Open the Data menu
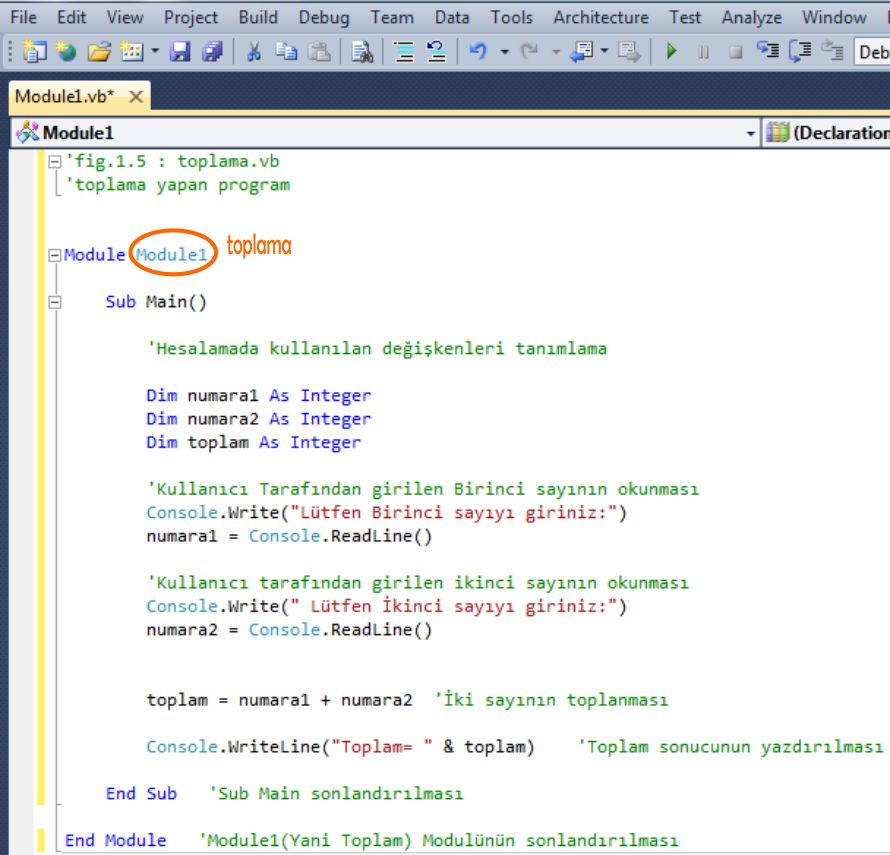 (452, 18)
